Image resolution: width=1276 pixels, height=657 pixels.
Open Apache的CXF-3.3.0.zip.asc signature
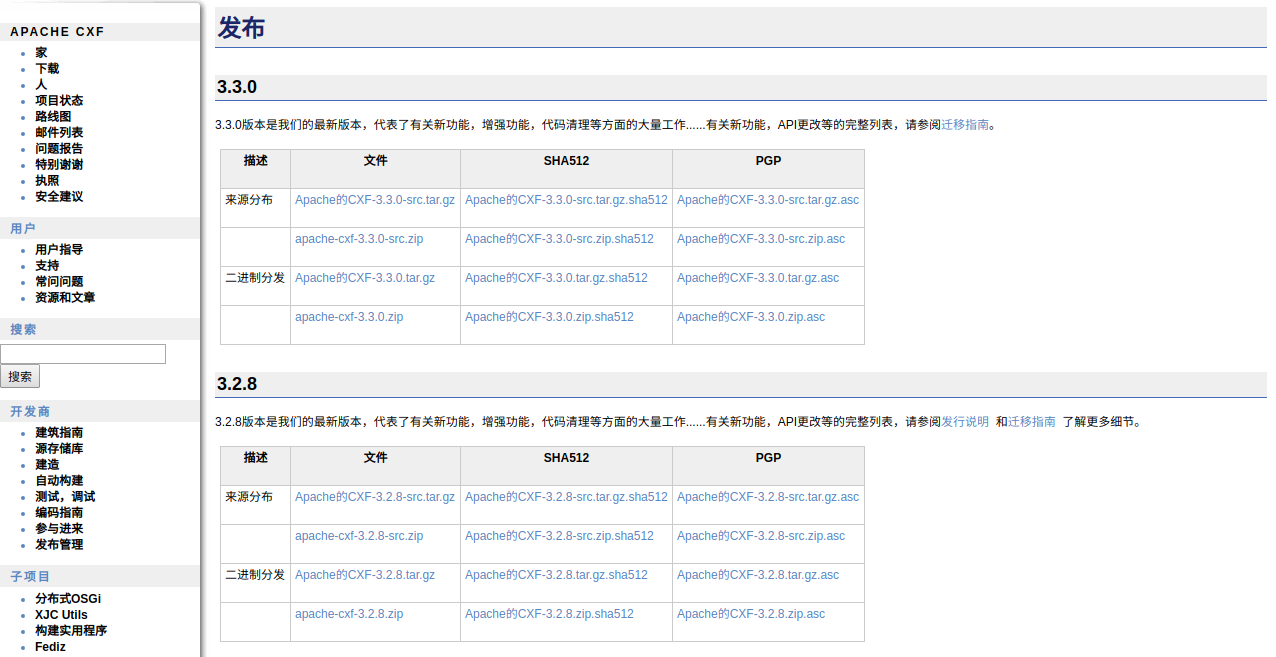click(751, 317)
